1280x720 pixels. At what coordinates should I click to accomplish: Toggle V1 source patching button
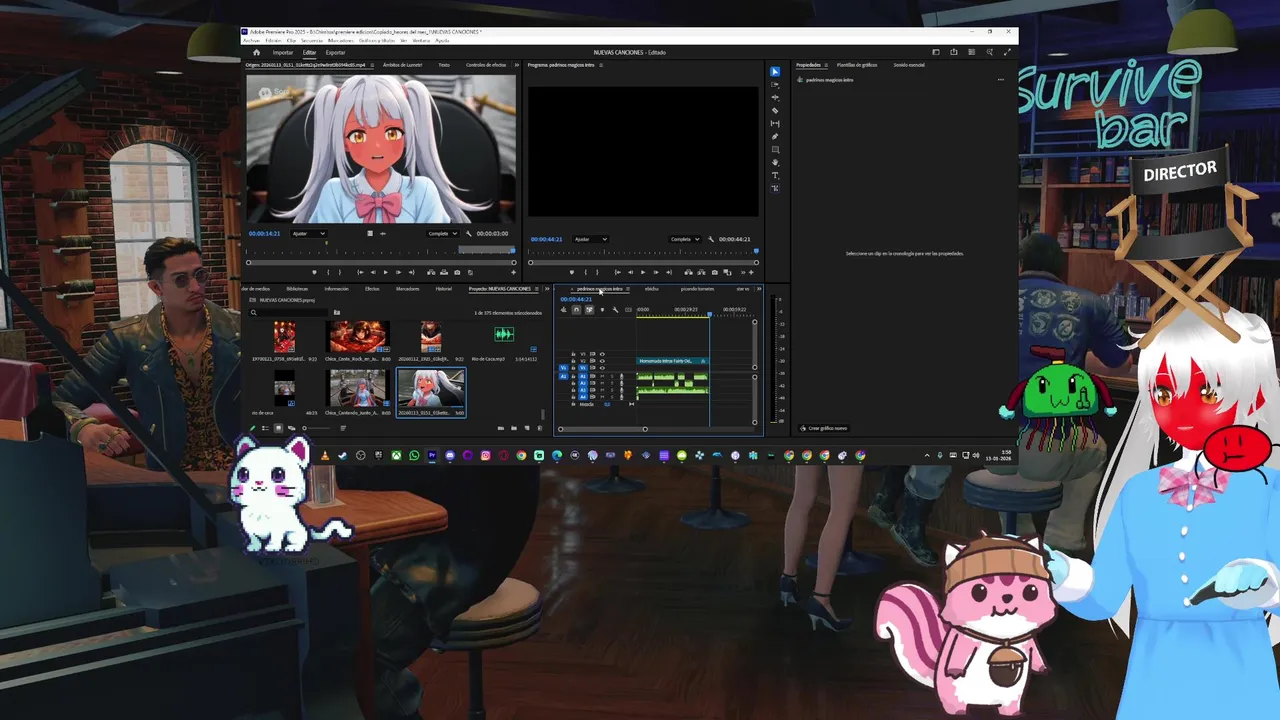563,368
